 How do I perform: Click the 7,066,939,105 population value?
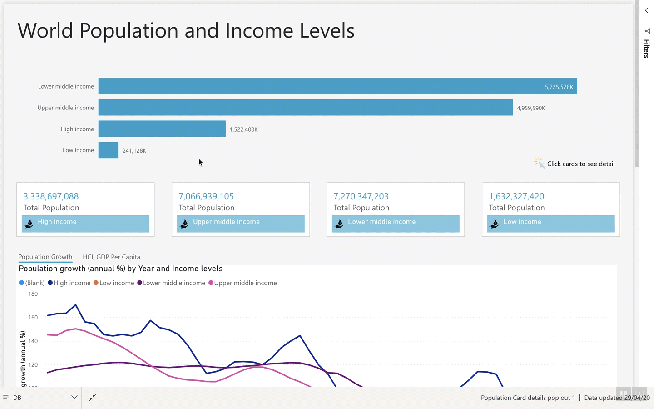[206, 196]
